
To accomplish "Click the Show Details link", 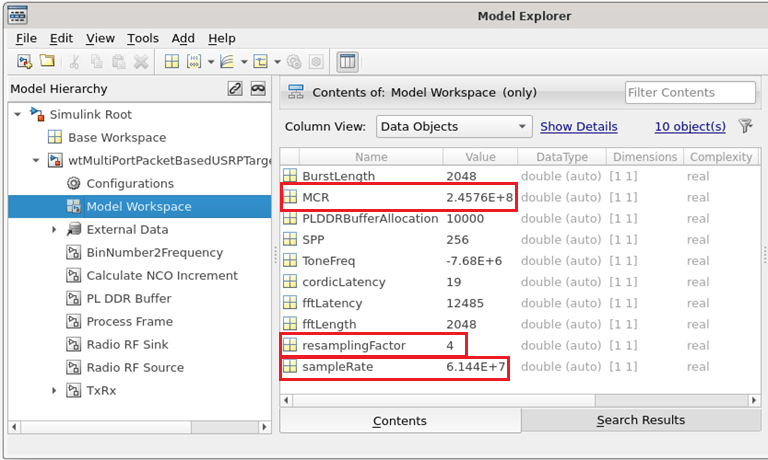I will pos(579,127).
